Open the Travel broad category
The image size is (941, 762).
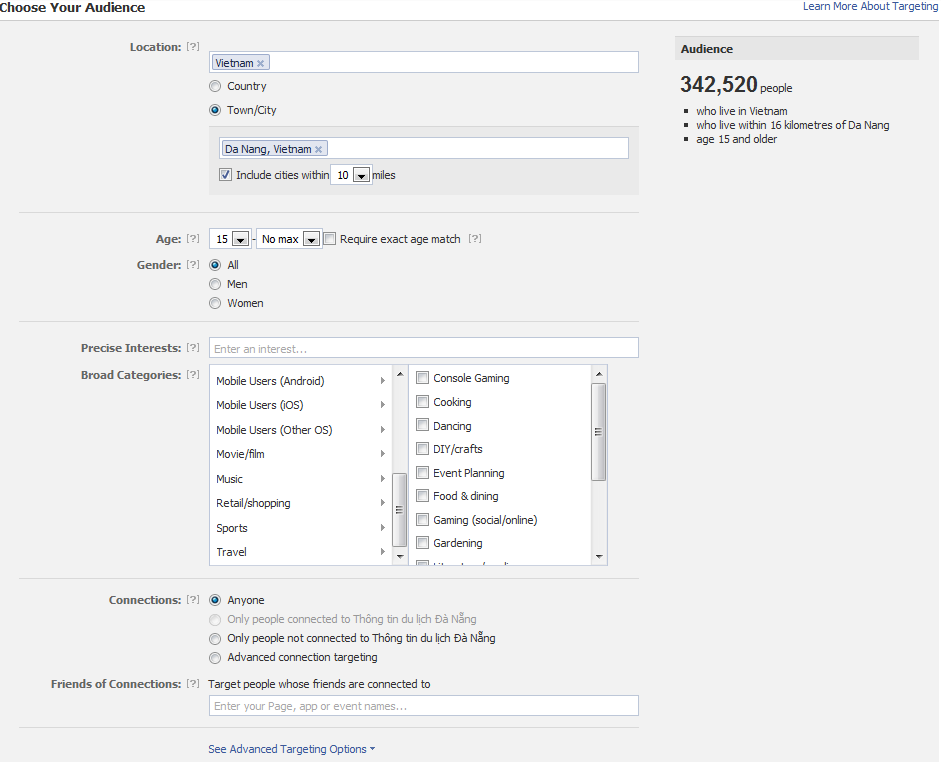point(232,552)
